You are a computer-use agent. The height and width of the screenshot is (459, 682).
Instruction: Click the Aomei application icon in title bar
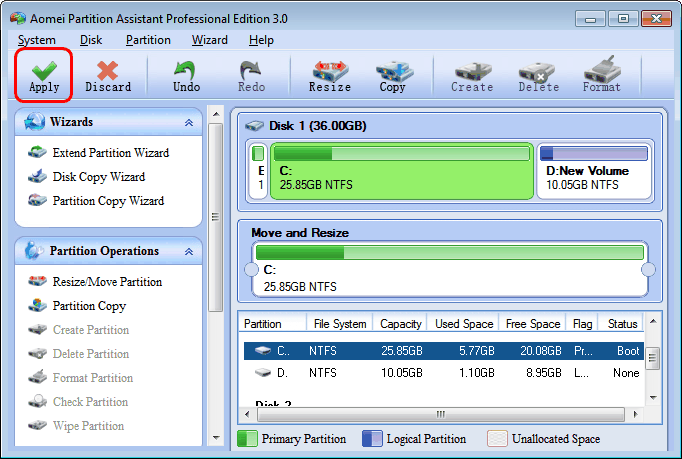coord(18,19)
